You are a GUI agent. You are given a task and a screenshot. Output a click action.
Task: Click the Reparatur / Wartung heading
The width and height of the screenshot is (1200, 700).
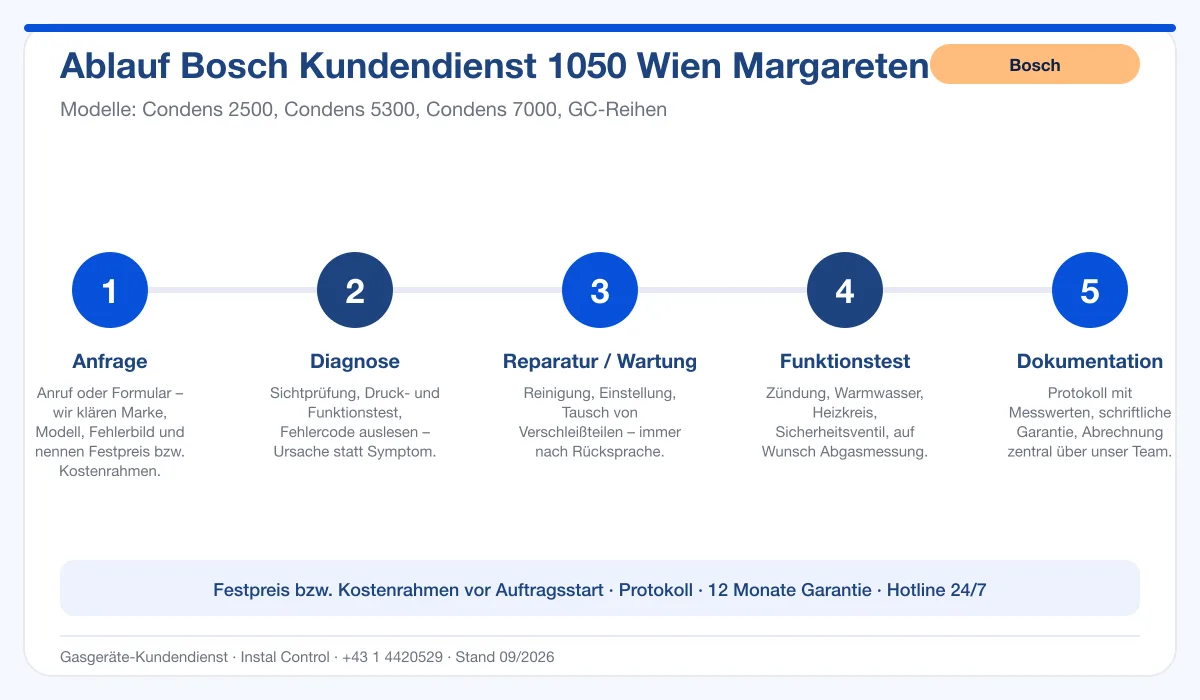click(x=600, y=361)
